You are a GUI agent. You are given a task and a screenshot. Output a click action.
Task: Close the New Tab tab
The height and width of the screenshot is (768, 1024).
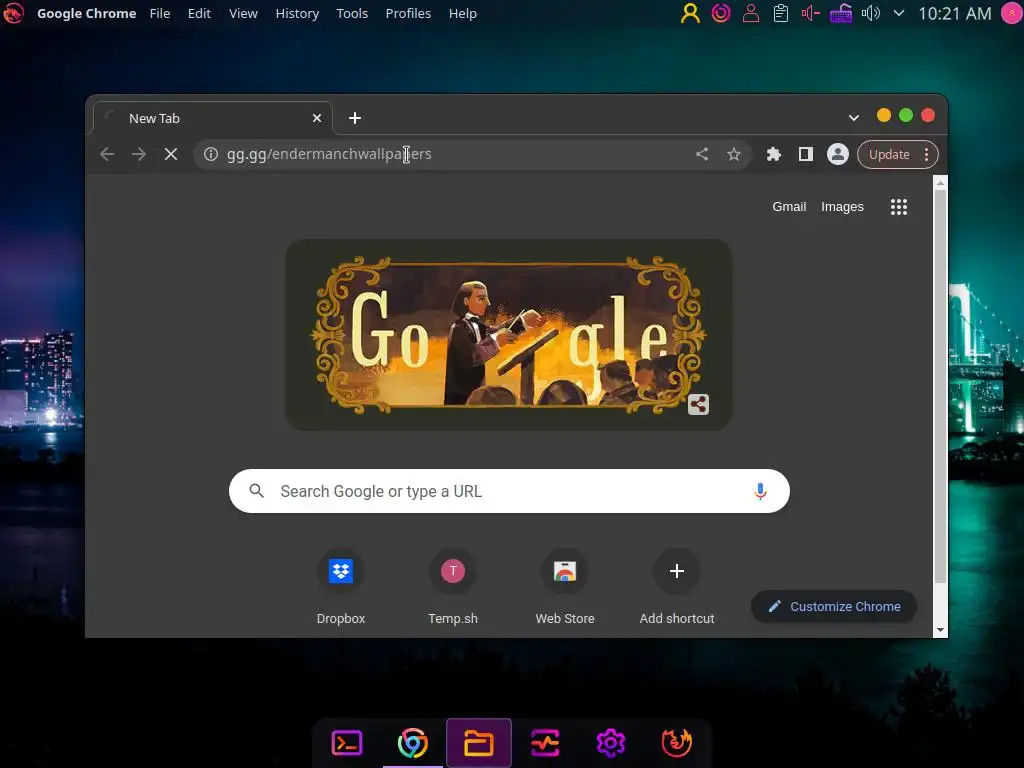317,118
